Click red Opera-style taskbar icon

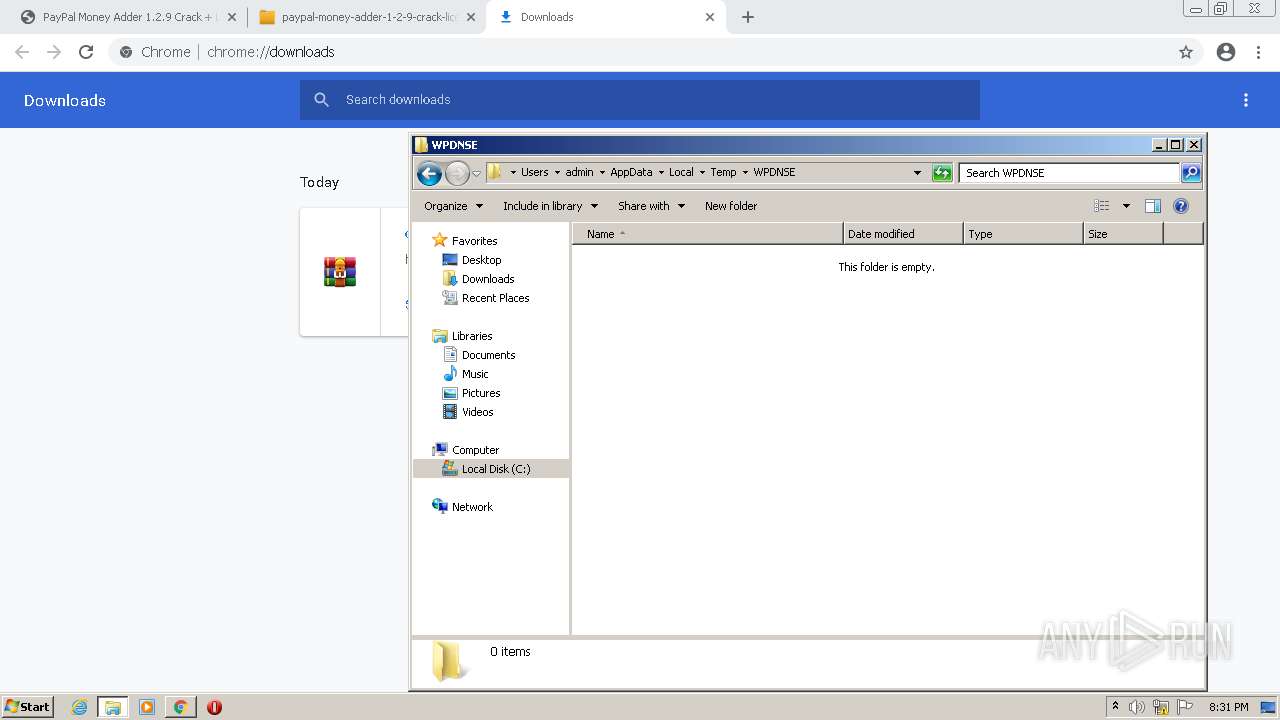pyautogui.click(x=214, y=707)
